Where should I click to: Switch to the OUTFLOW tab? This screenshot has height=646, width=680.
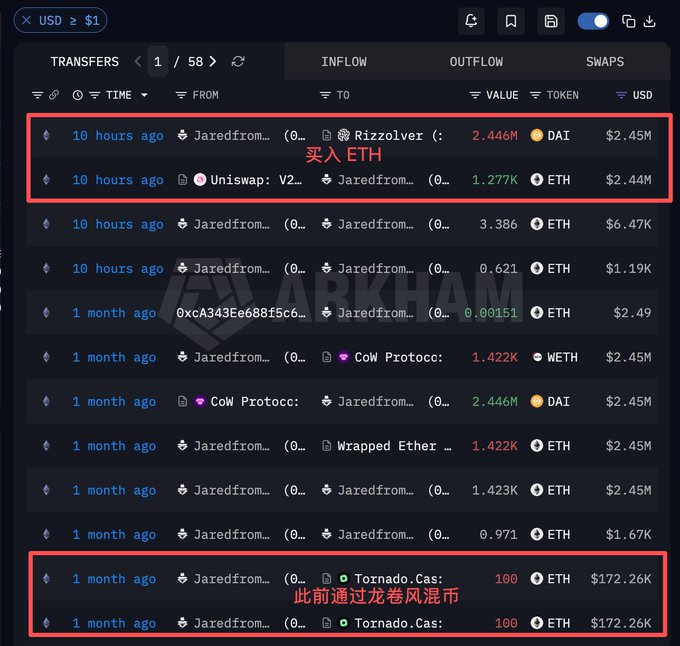[476, 62]
